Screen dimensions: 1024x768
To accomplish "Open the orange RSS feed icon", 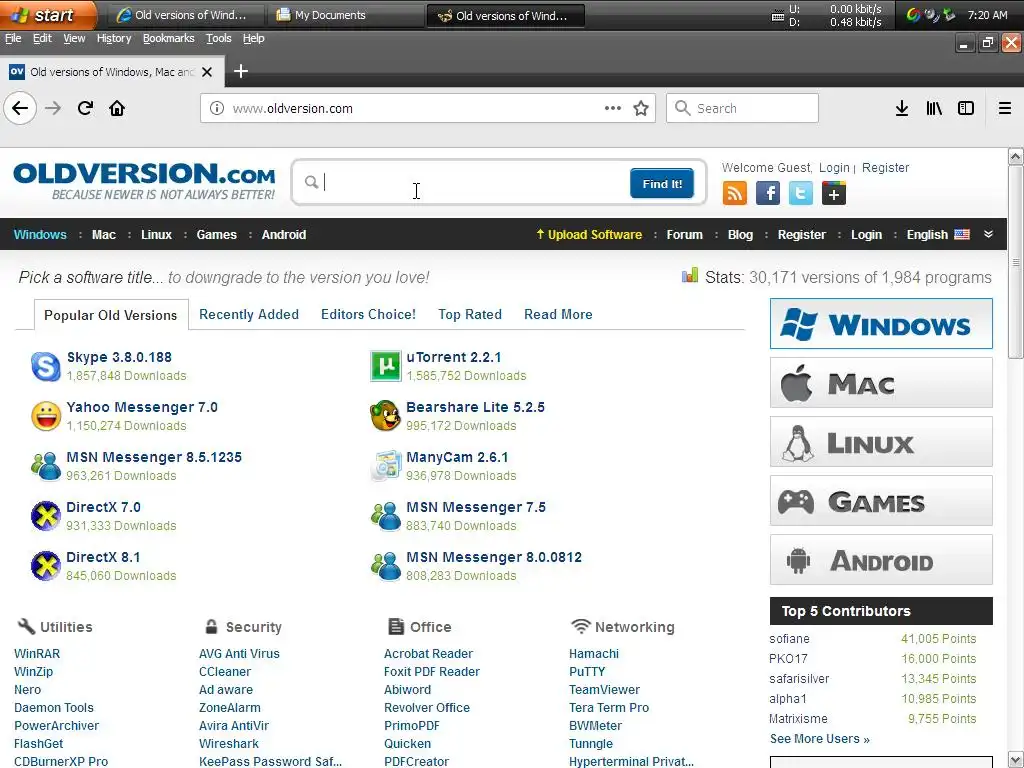I will pyautogui.click(x=735, y=193).
